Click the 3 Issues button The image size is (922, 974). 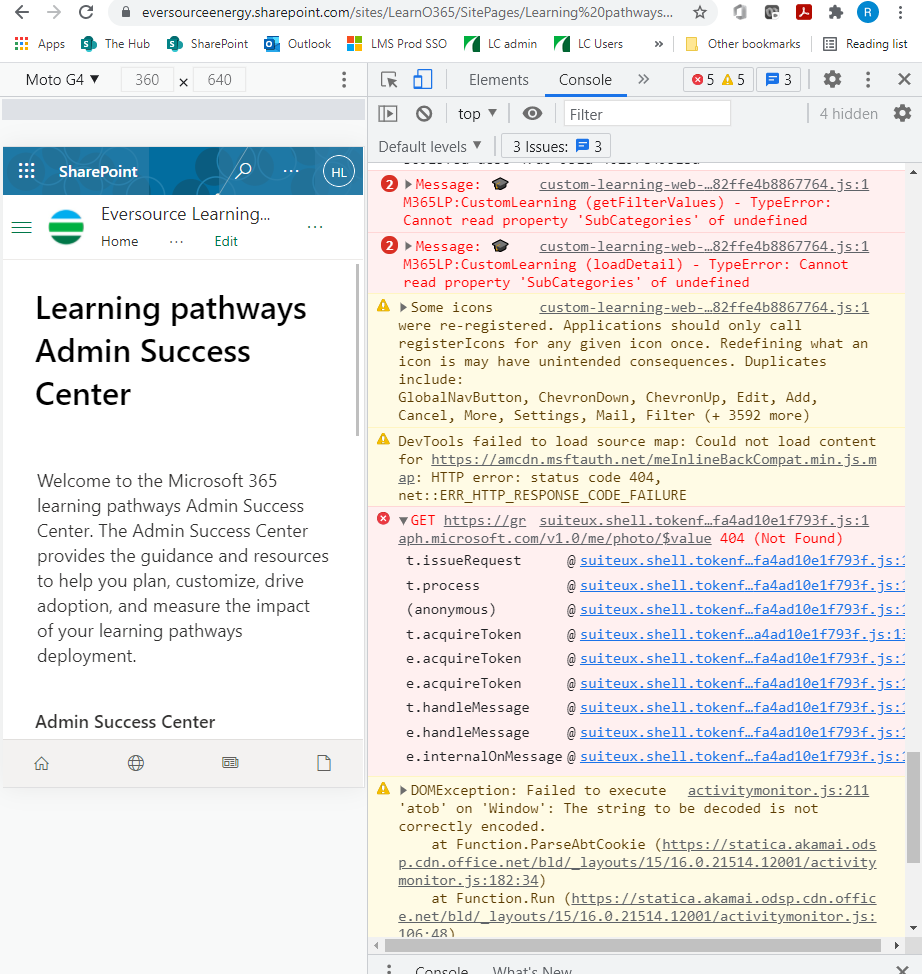click(556, 146)
